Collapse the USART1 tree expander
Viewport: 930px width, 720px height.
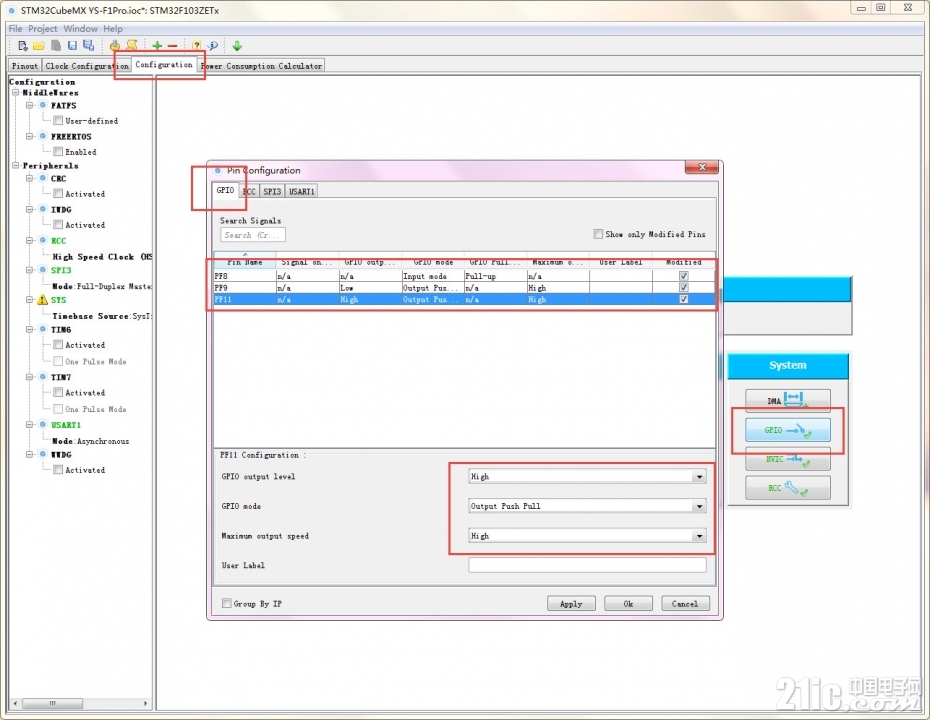[29, 425]
